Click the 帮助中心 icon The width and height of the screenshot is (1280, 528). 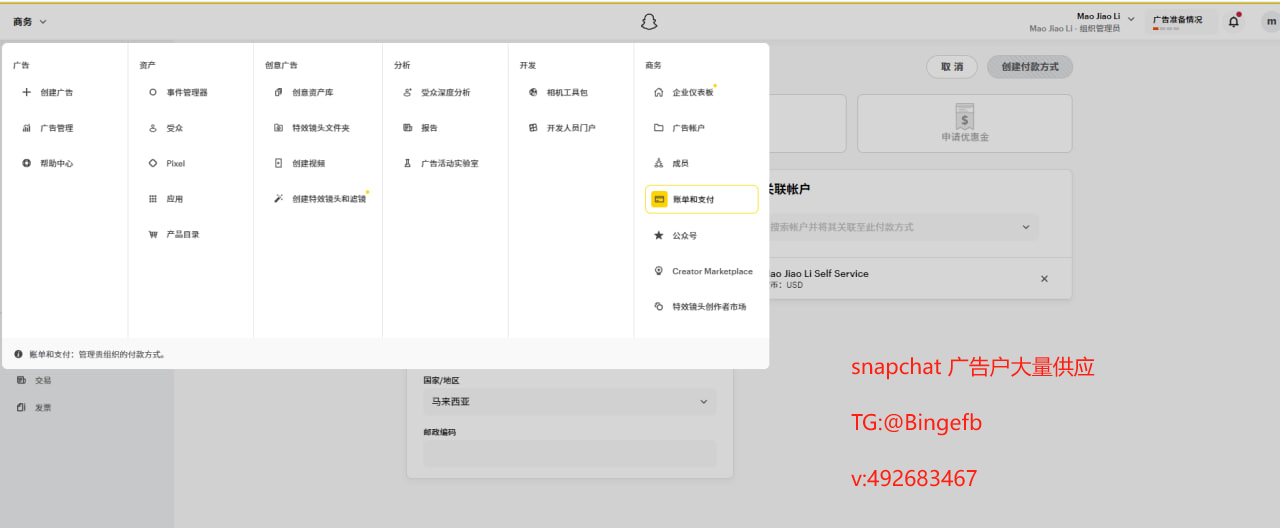click(x=26, y=163)
